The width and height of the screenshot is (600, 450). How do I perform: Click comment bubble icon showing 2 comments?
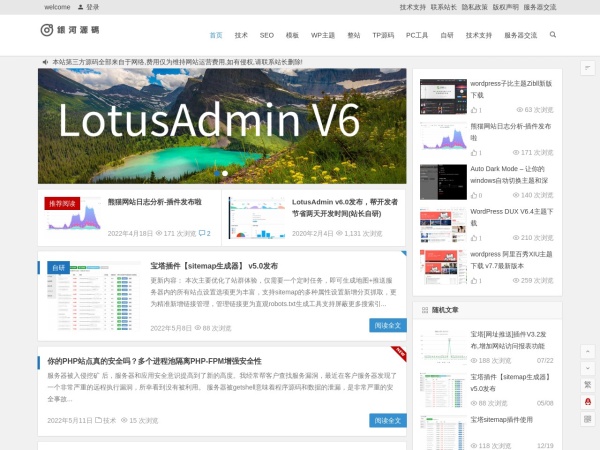[x=202, y=233]
